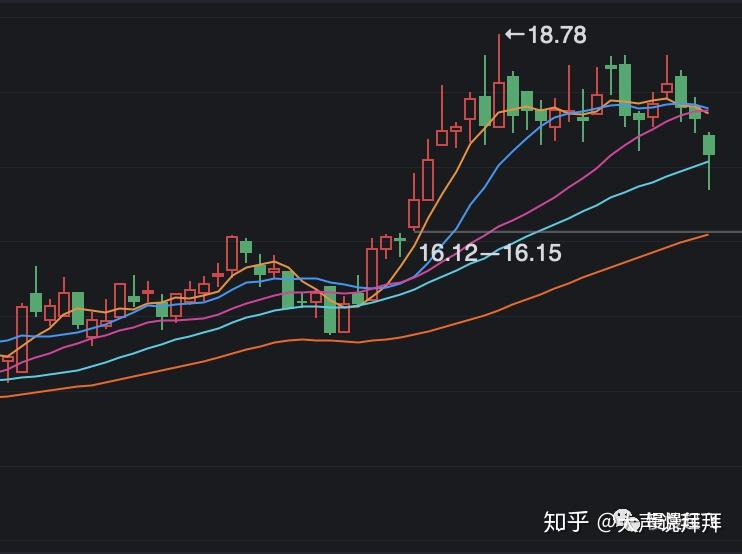This screenshot has height=554, width=742.
Task: Click the last green candlestick on the right
Action: point(709,160)
